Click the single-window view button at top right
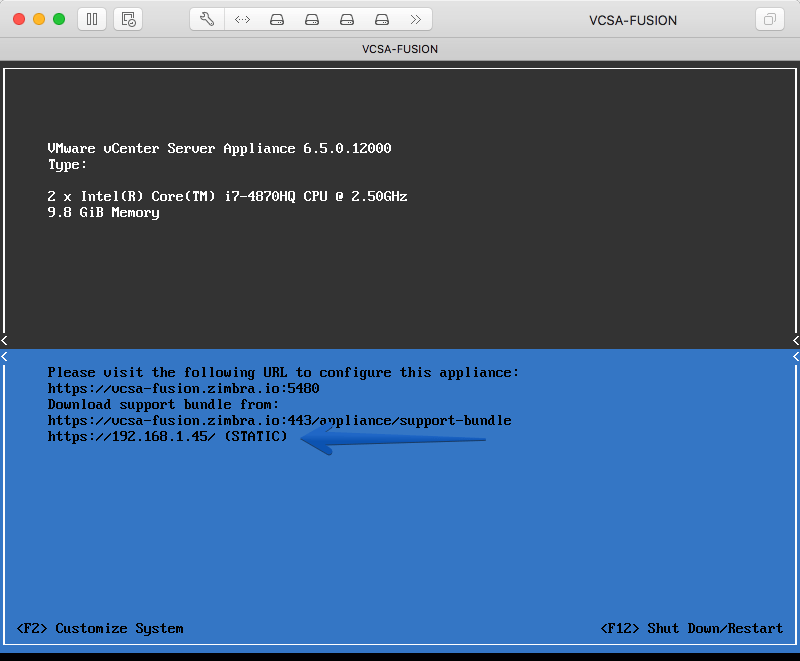 coord(769,19)
